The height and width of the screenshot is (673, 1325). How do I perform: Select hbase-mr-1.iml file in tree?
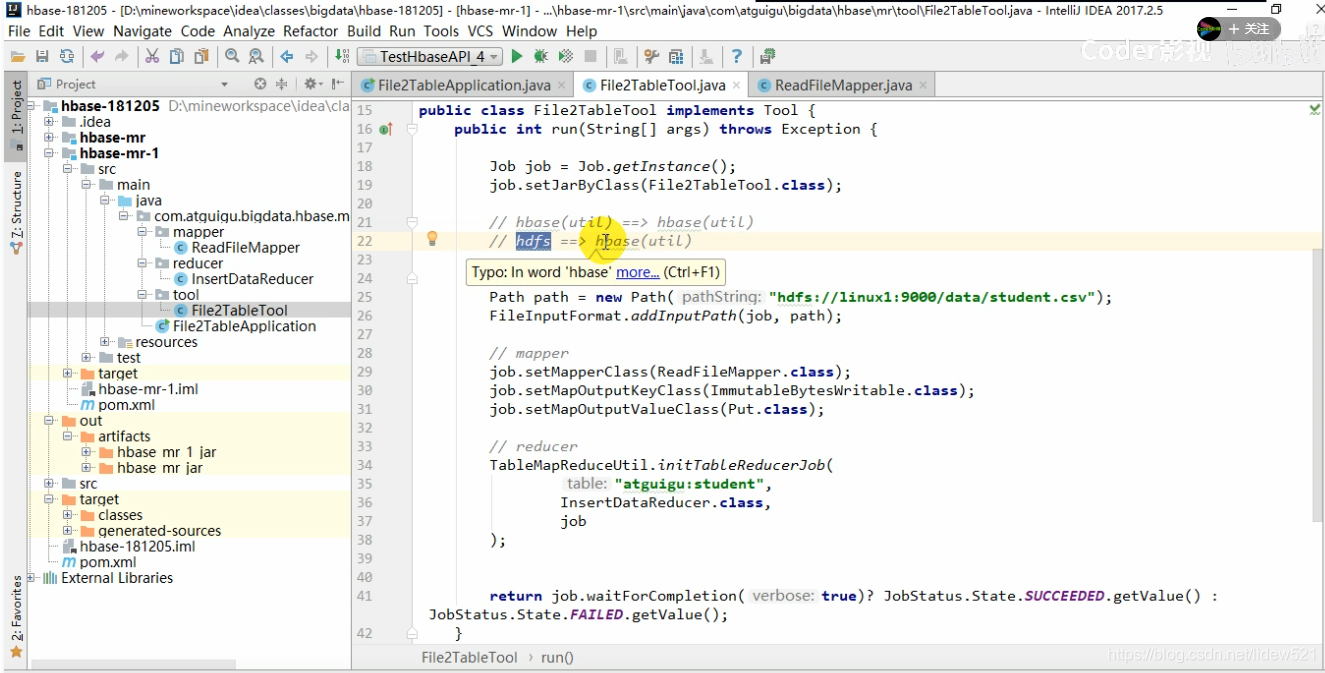click(148, 389)
